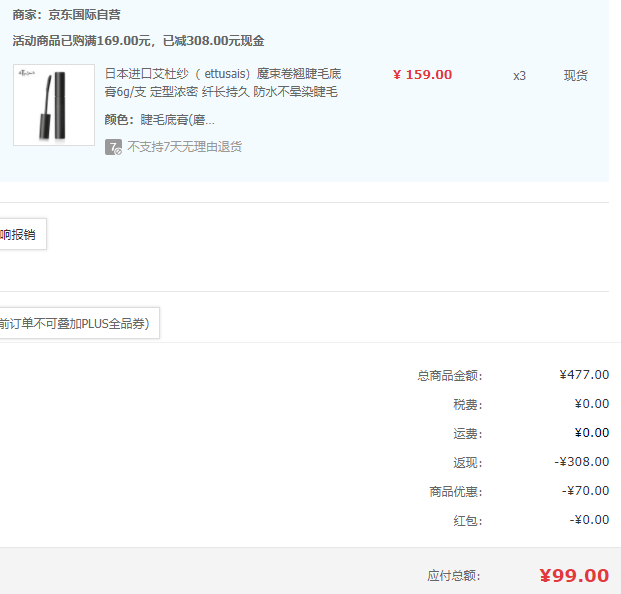Viewport: 621px width, 594px height.
Task: Open the 日本进口艾杜纱 product title link
Action: click(x=223, y=83)
